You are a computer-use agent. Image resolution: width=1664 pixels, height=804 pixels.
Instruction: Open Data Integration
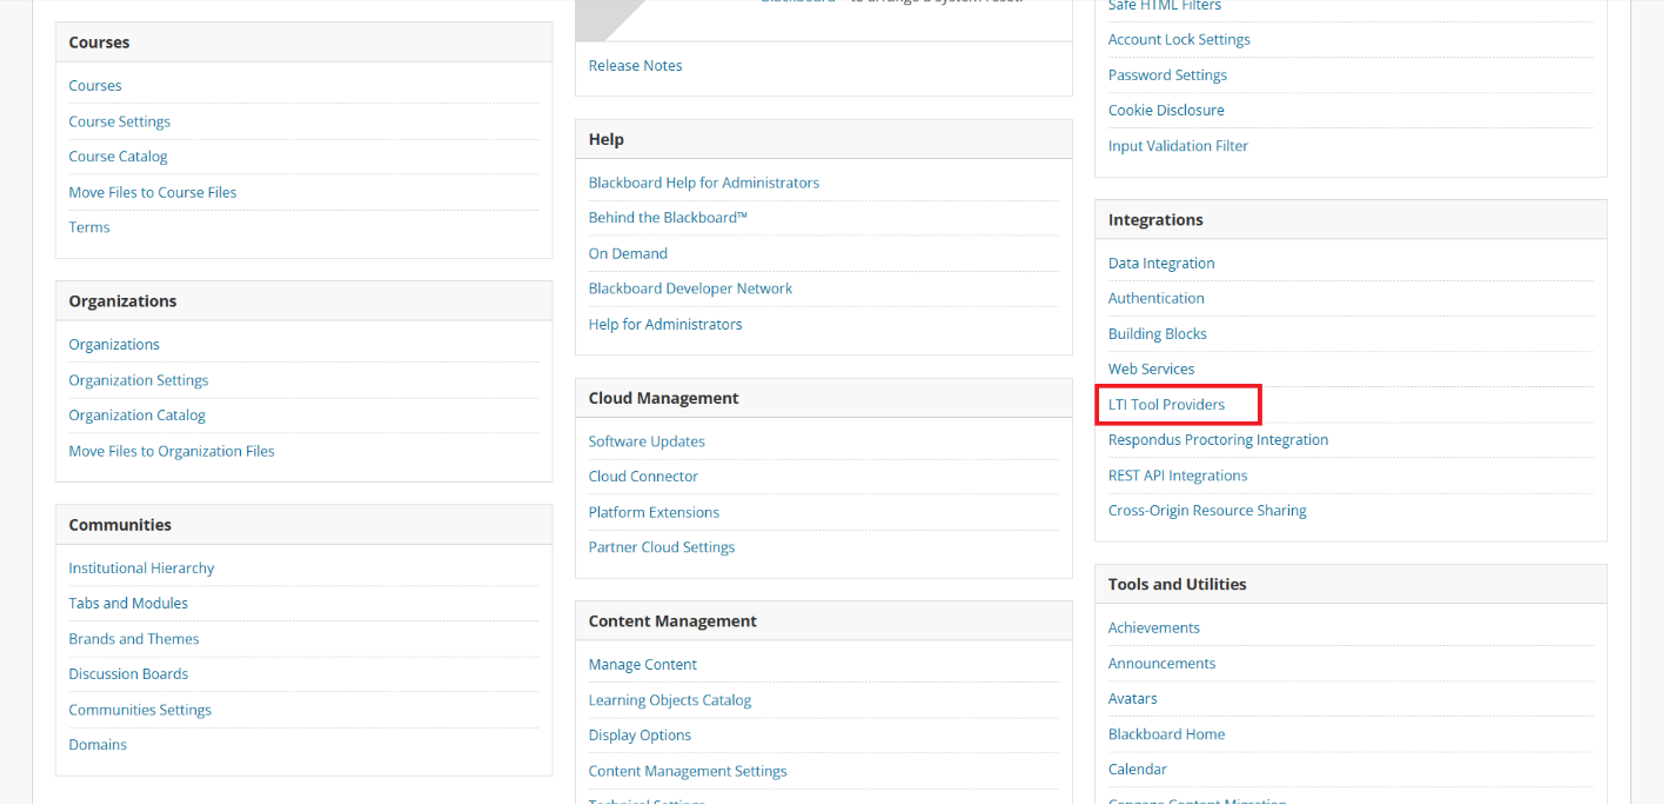coord(1161,263)
